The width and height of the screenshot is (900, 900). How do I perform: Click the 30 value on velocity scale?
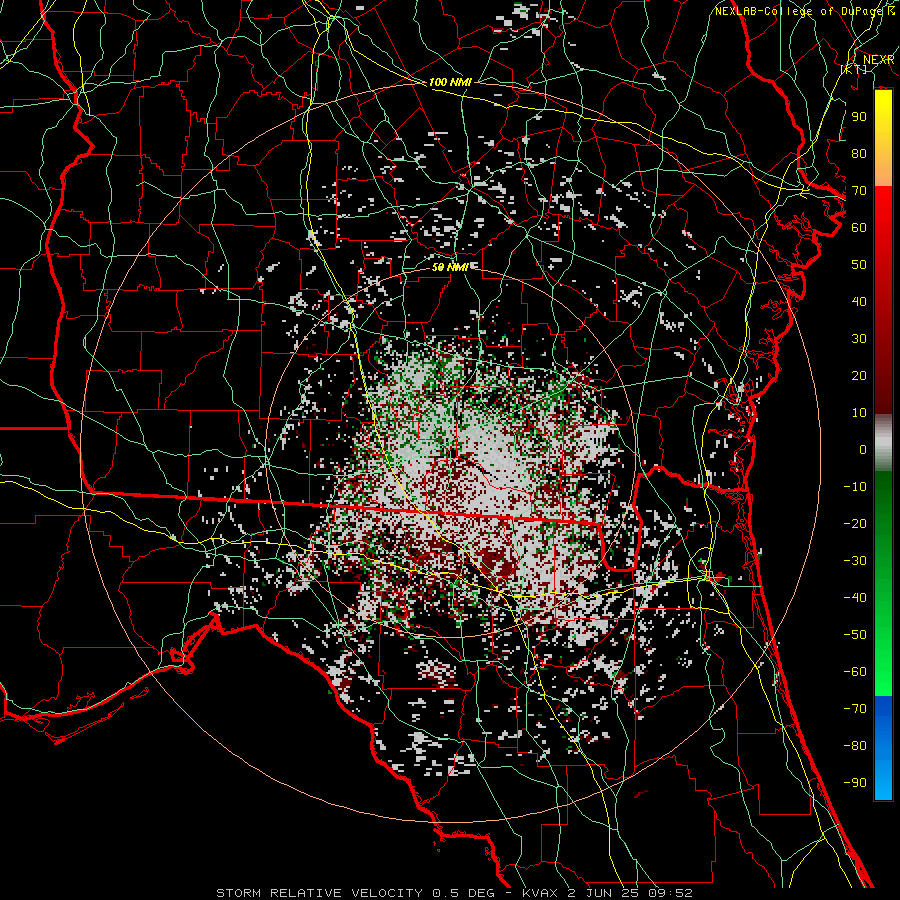coord(859,339)
